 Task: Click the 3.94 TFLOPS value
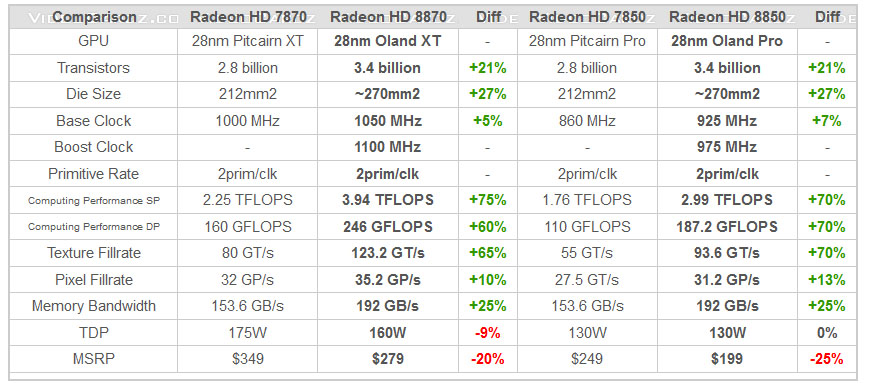tap(387, 200)
